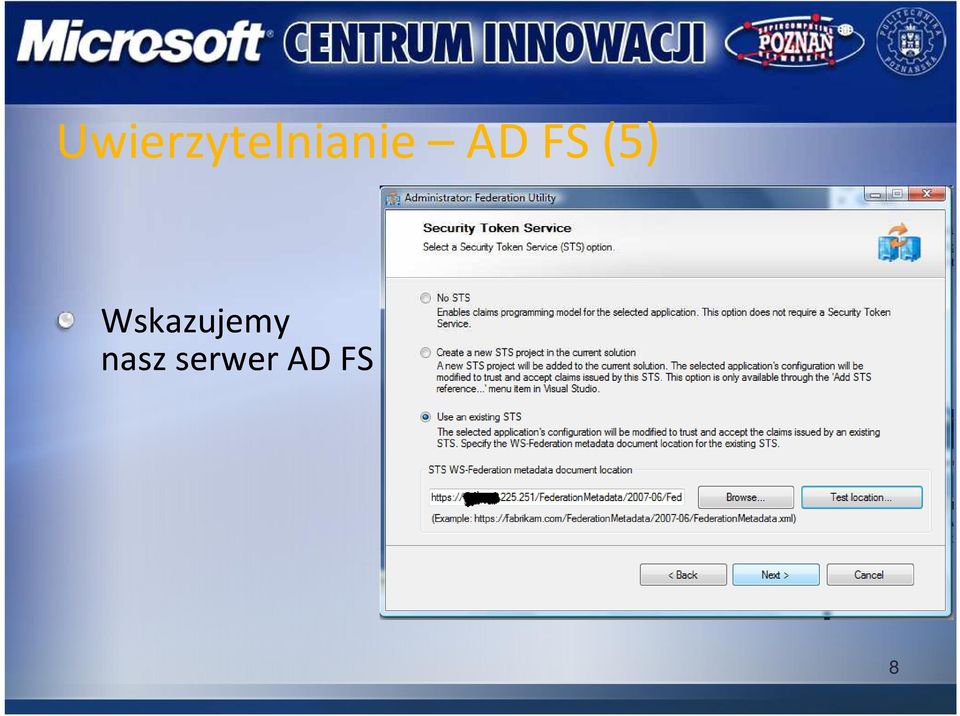Click the Test location... button
The width and height of the screenshot is (960, 716).
[x=861, y=497]
